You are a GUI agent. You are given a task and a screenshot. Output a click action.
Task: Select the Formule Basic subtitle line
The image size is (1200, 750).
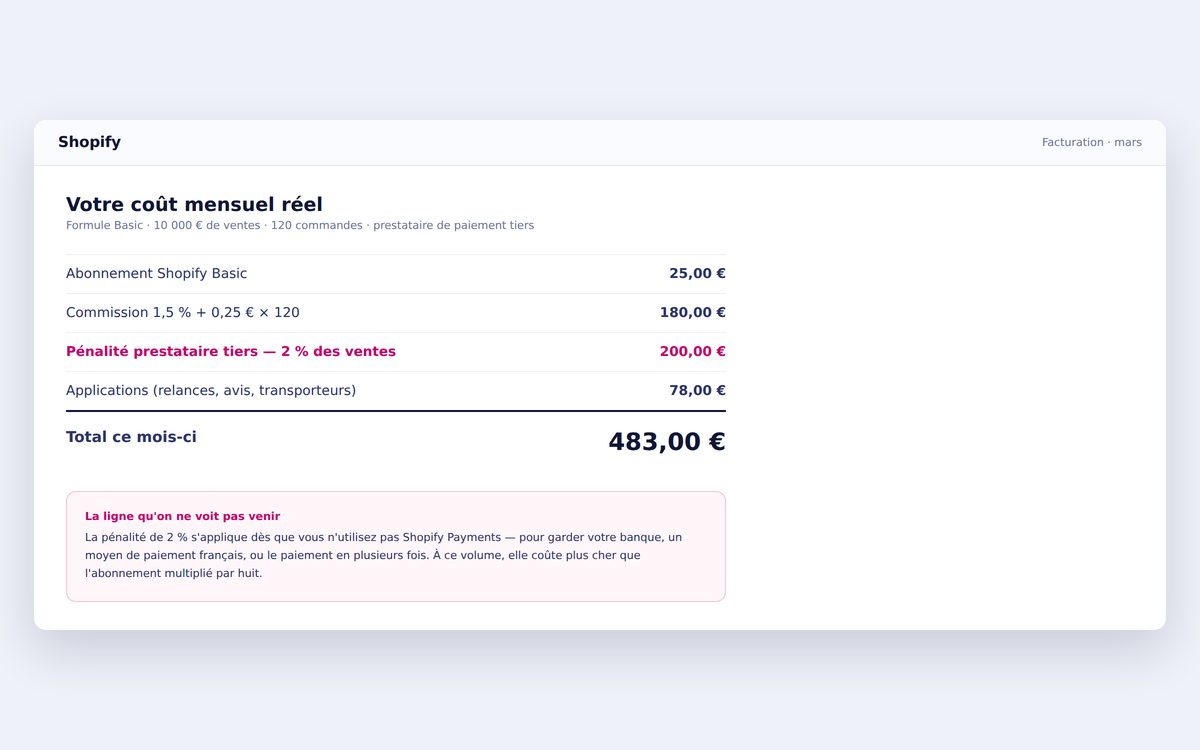(x=300, y=225)
